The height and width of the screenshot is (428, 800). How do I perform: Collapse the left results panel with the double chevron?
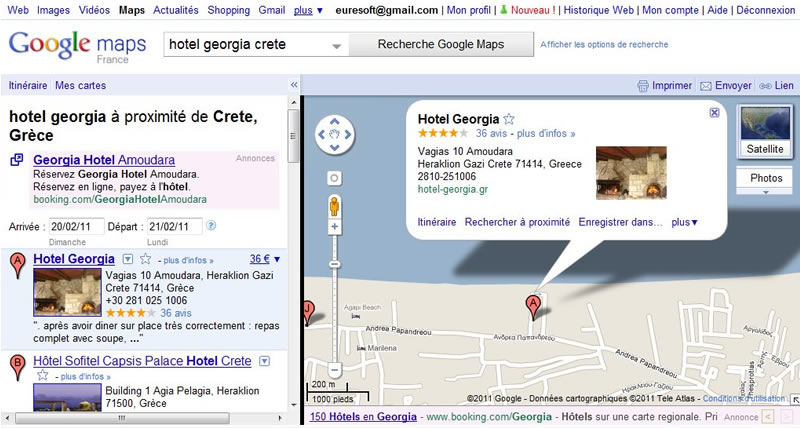click(293, 86)
